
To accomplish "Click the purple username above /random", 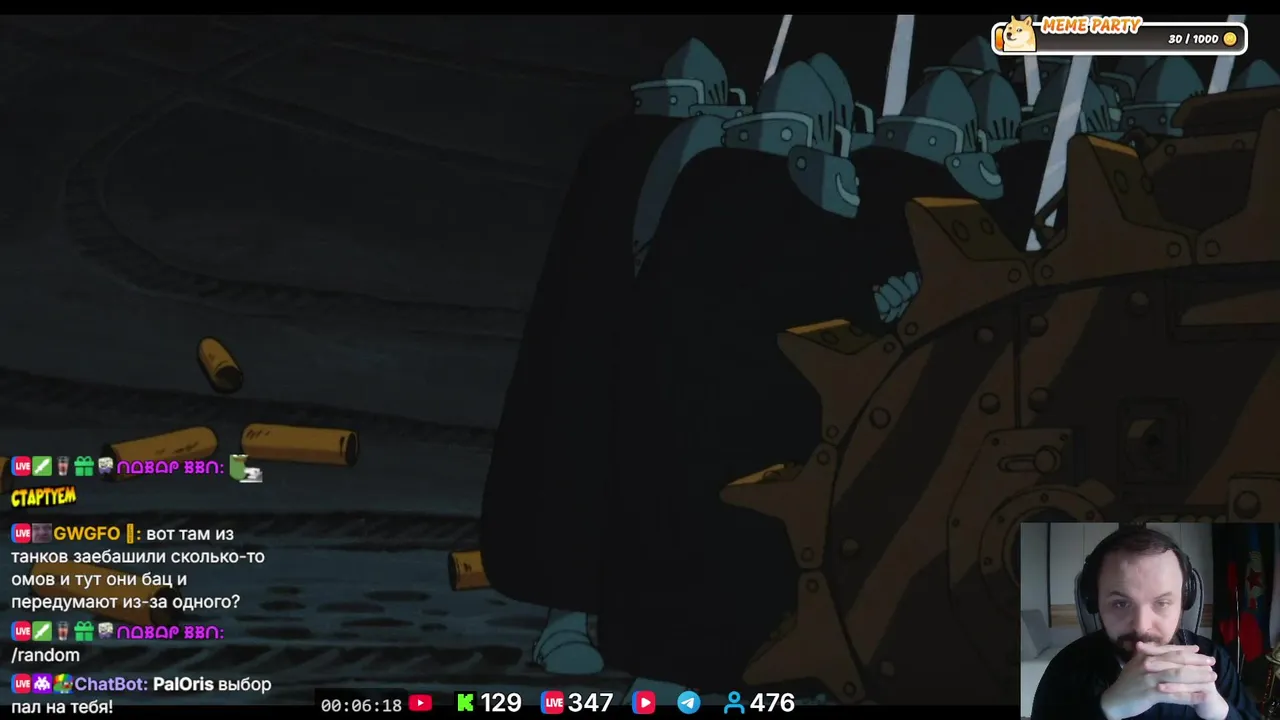I will coord(169,632).
